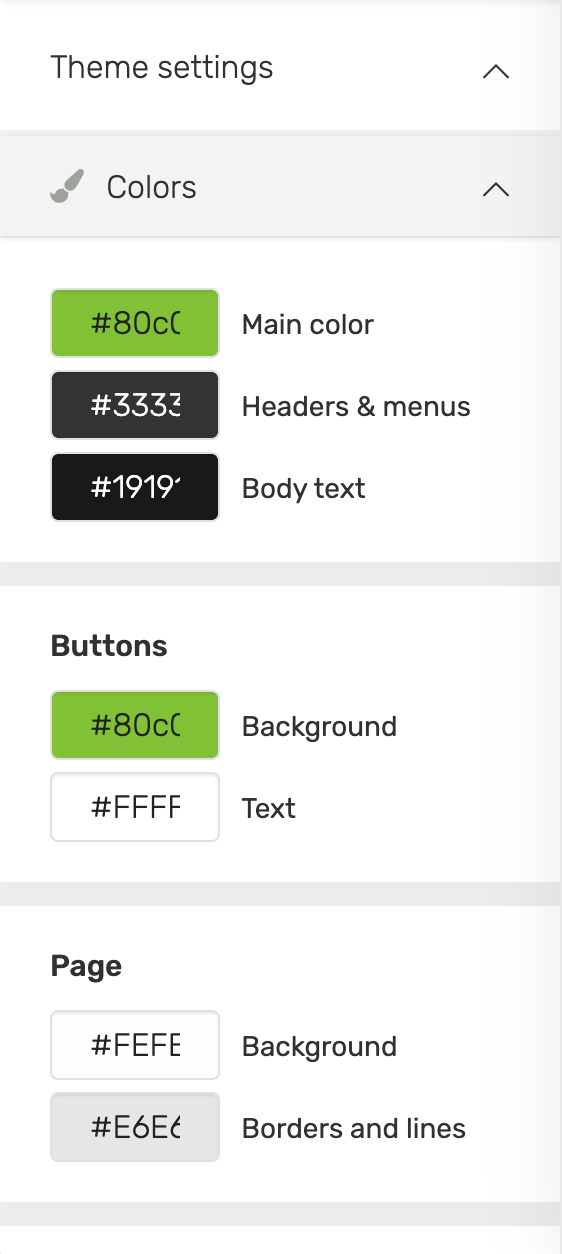Open the Page Background color swatch
The width and height of the screenshot is (562, 1254).
pos(135,1046)
